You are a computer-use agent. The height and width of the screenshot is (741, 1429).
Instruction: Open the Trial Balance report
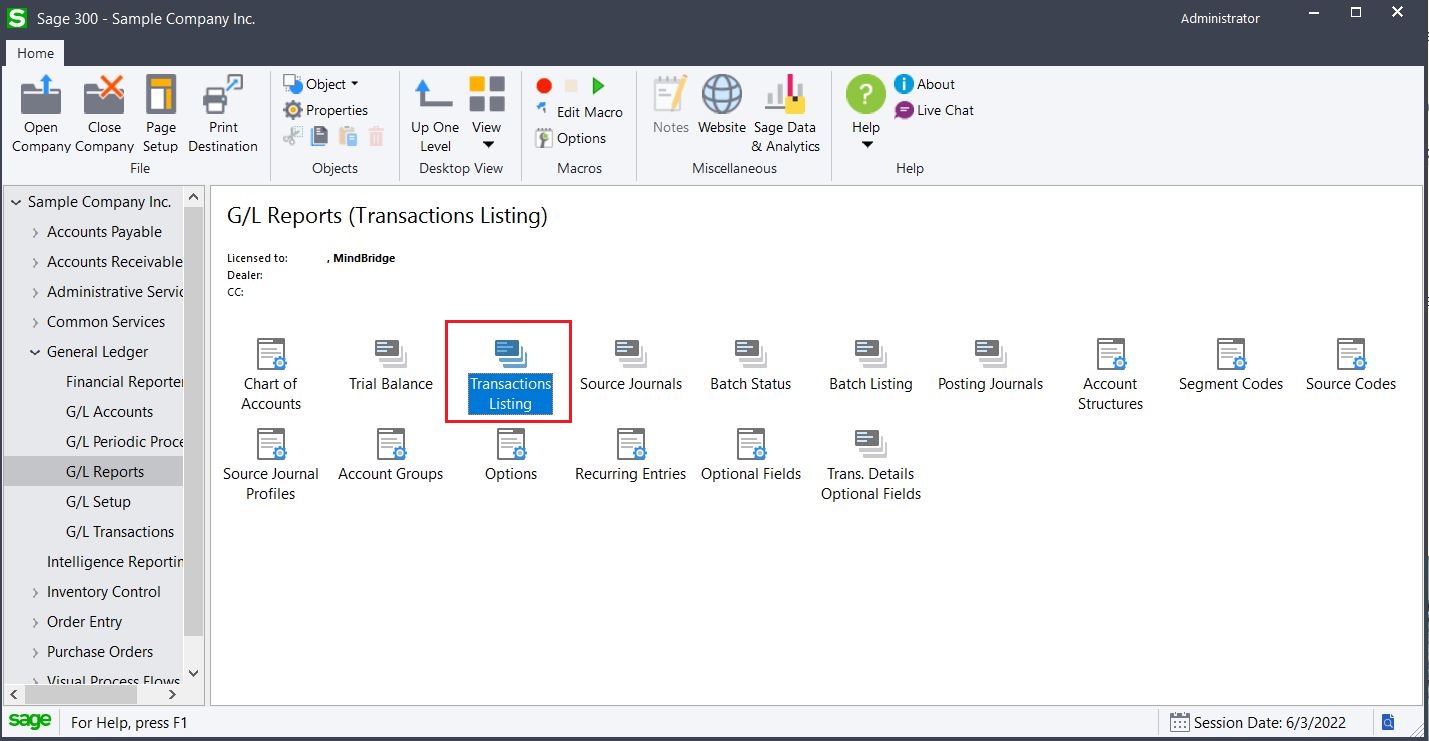[390, 360]
